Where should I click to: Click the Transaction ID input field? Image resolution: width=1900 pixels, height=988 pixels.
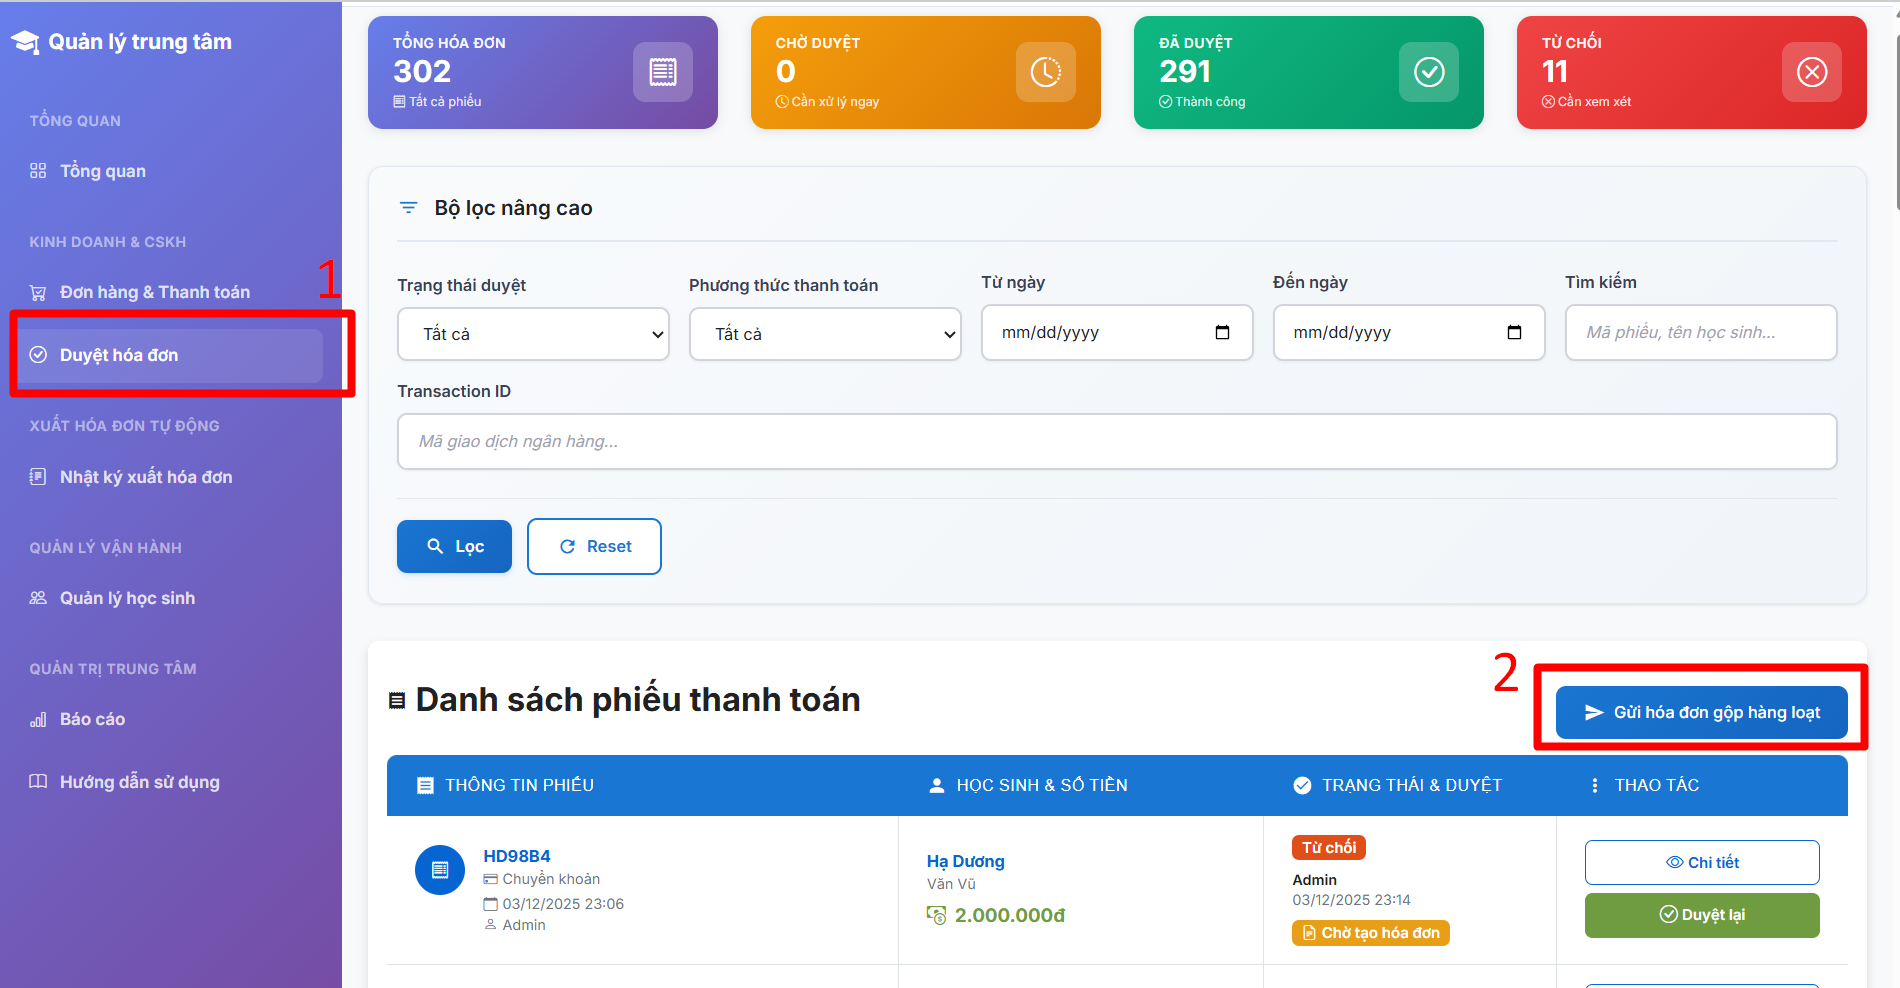point(1116,441)
